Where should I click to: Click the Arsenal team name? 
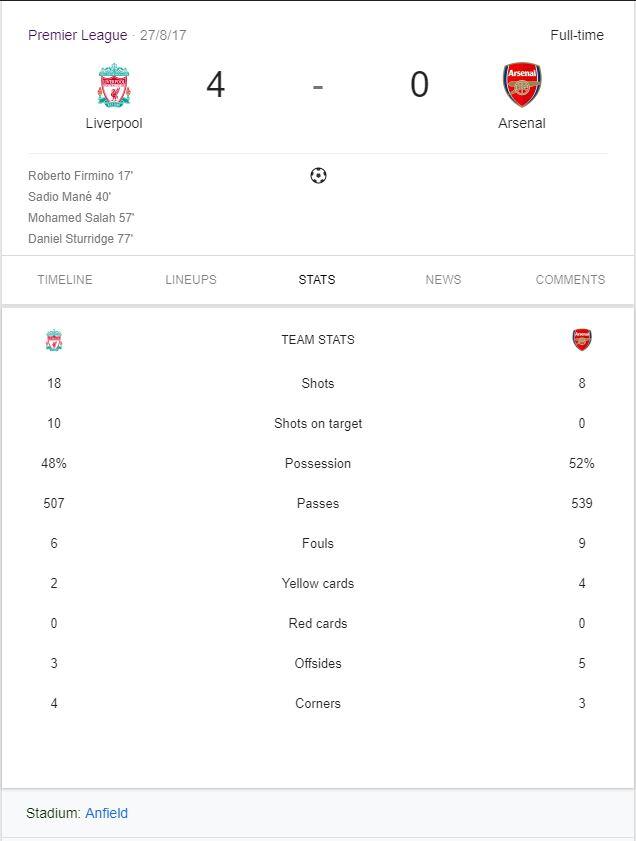coord(522,124)
